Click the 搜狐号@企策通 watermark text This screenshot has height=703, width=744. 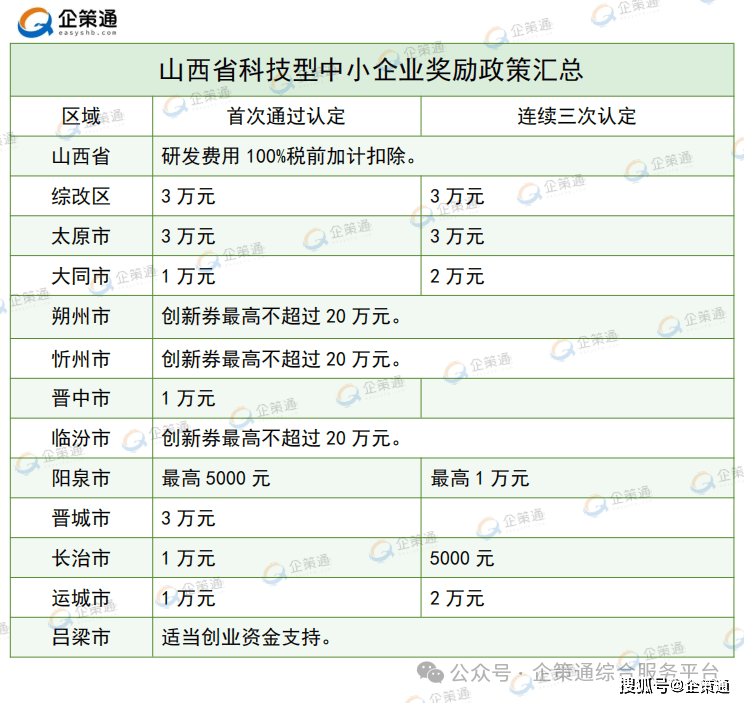coord(674,686)
